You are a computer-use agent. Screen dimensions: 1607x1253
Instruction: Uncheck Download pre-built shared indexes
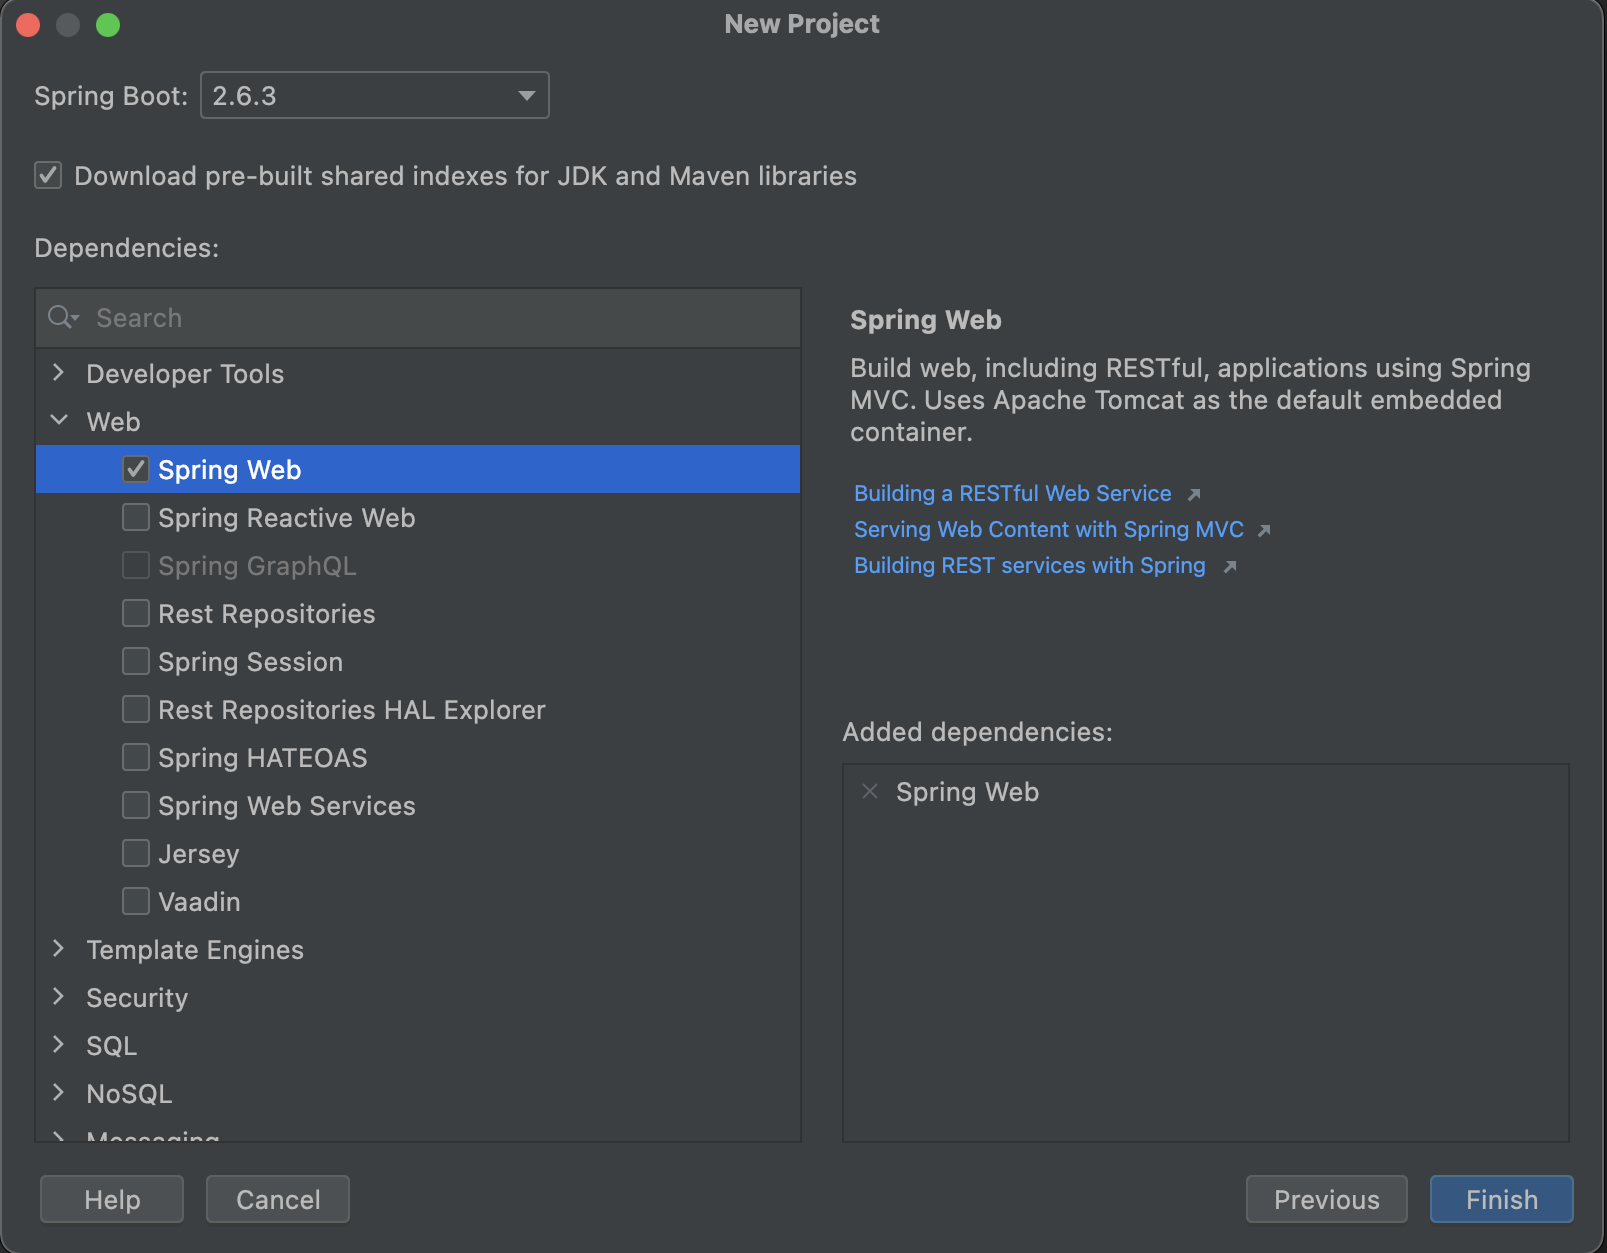click(x=47, y=175)
